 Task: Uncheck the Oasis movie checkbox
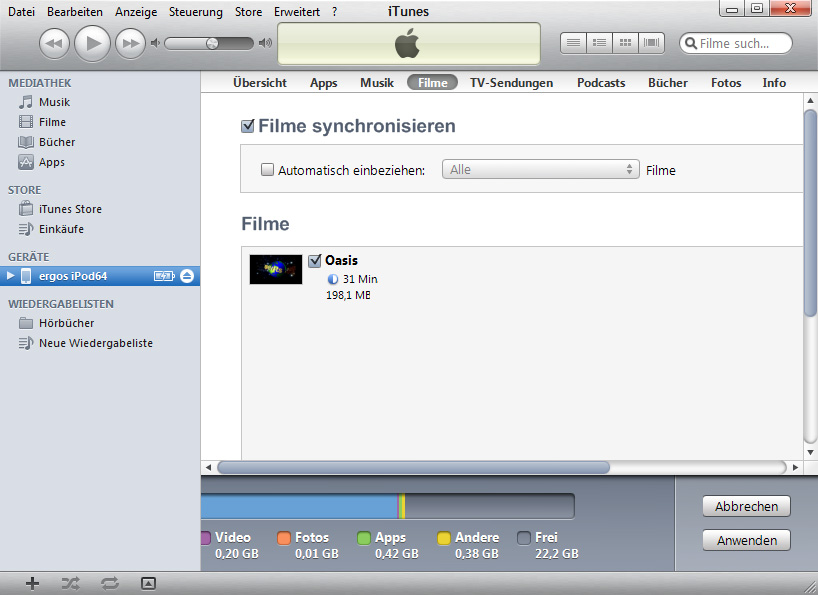click(315, 260)
